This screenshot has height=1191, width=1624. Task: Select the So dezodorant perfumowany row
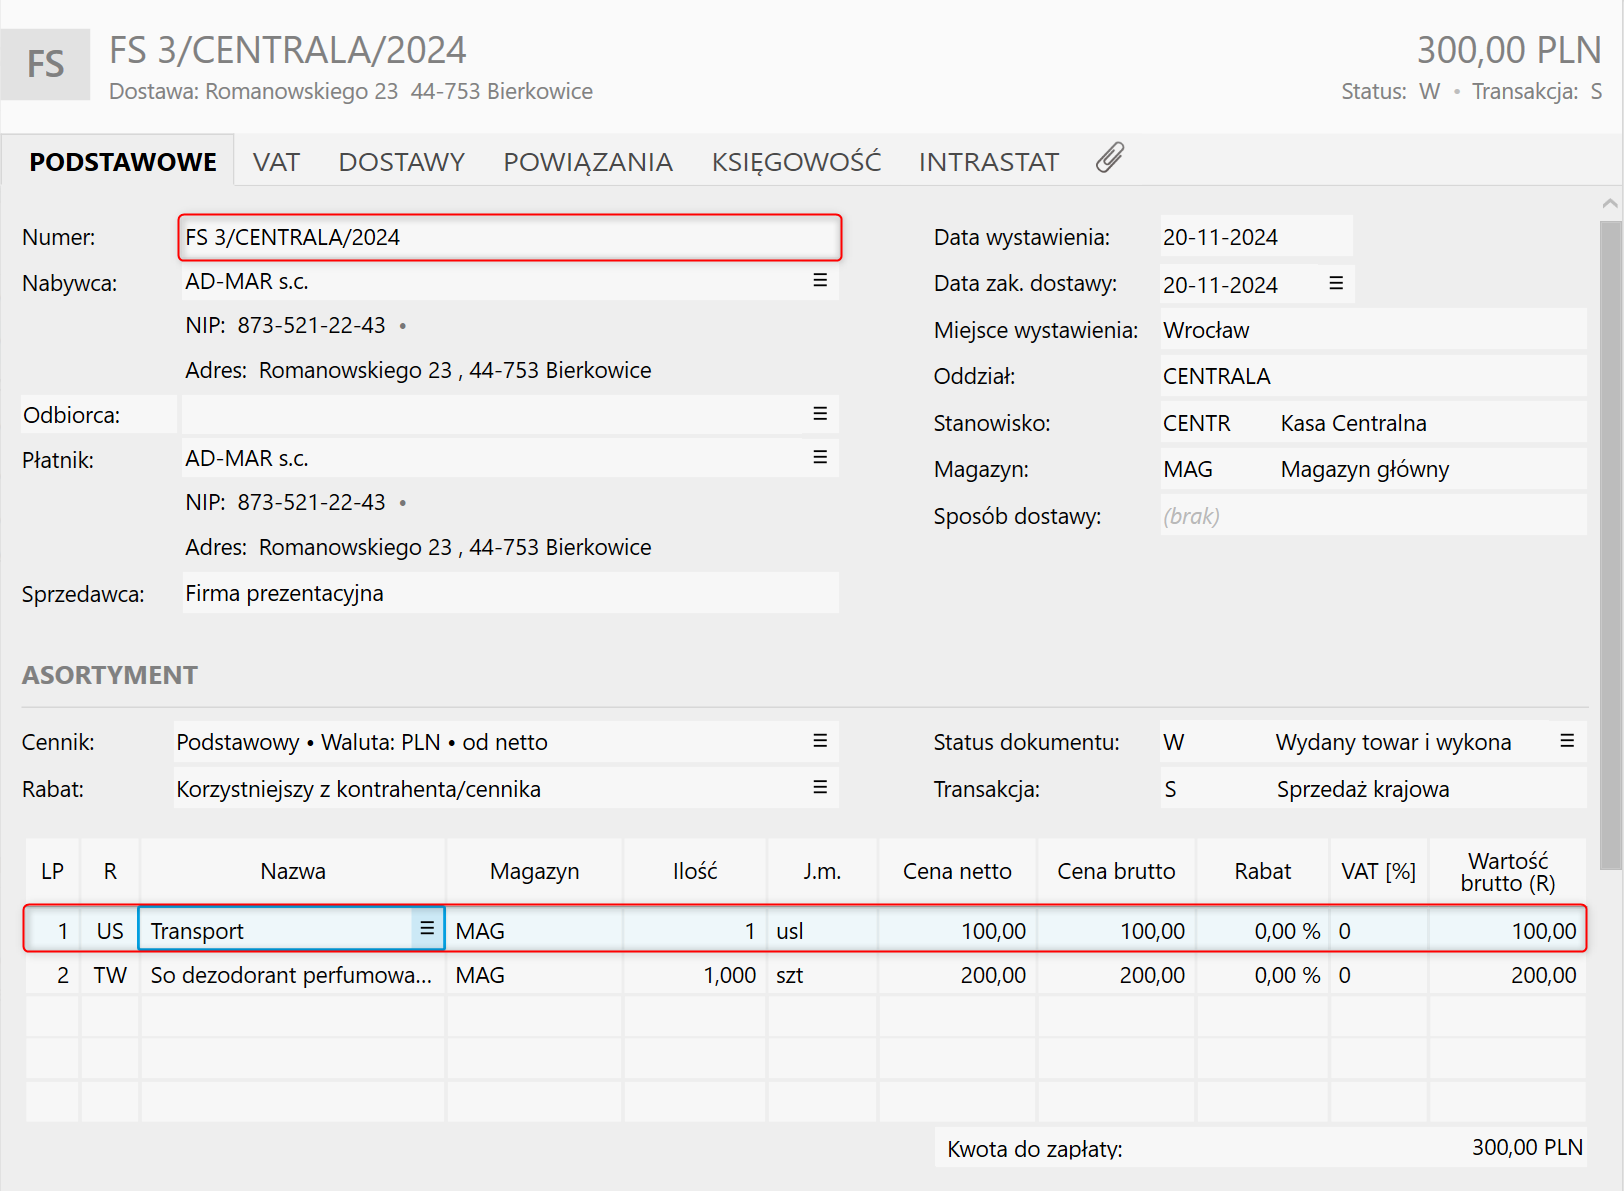pos(291,975)
